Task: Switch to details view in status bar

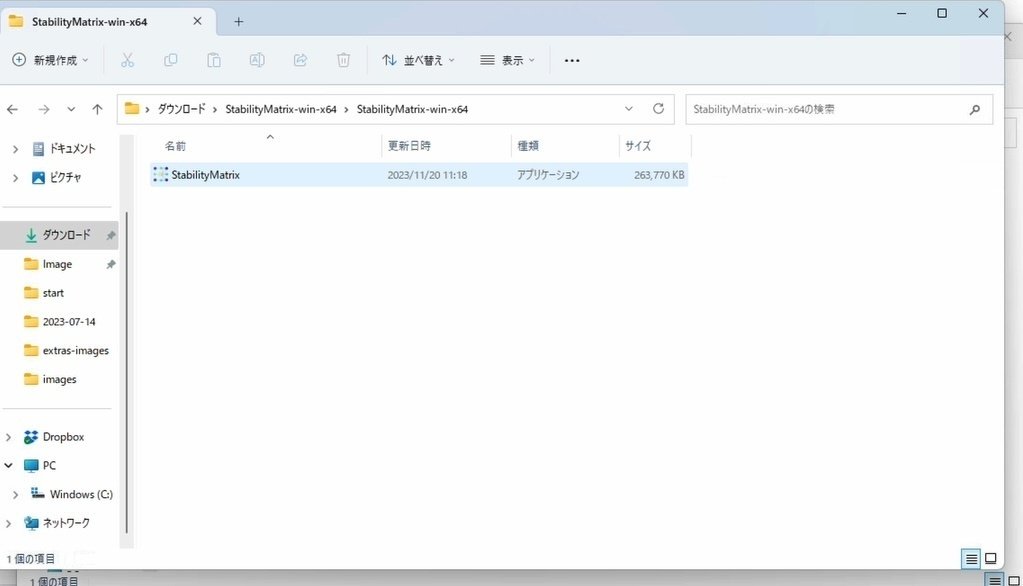Action: tap(971, 559)
